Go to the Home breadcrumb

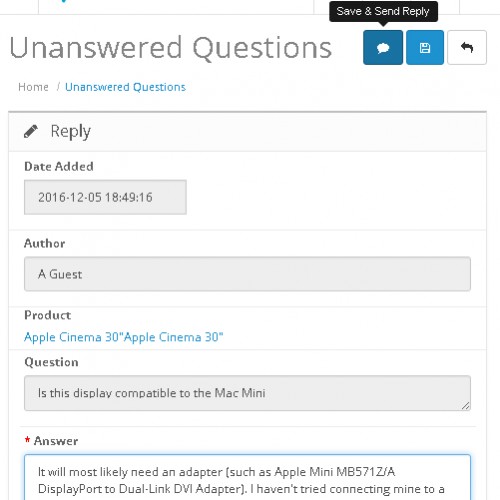click(33, 87)
